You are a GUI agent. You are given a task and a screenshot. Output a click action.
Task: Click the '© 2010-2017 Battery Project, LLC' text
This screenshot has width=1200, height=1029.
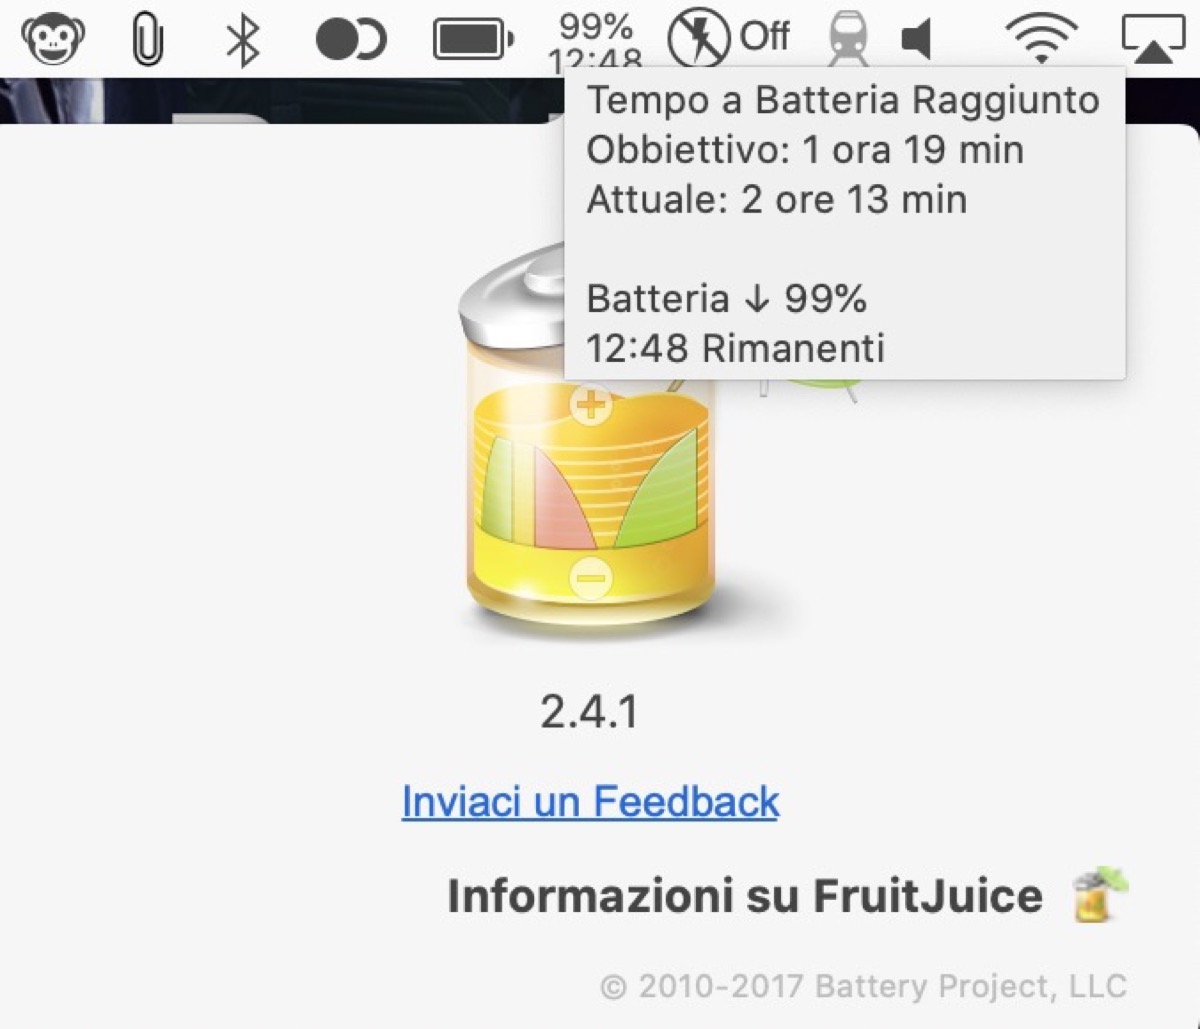(x=864, y=987)
